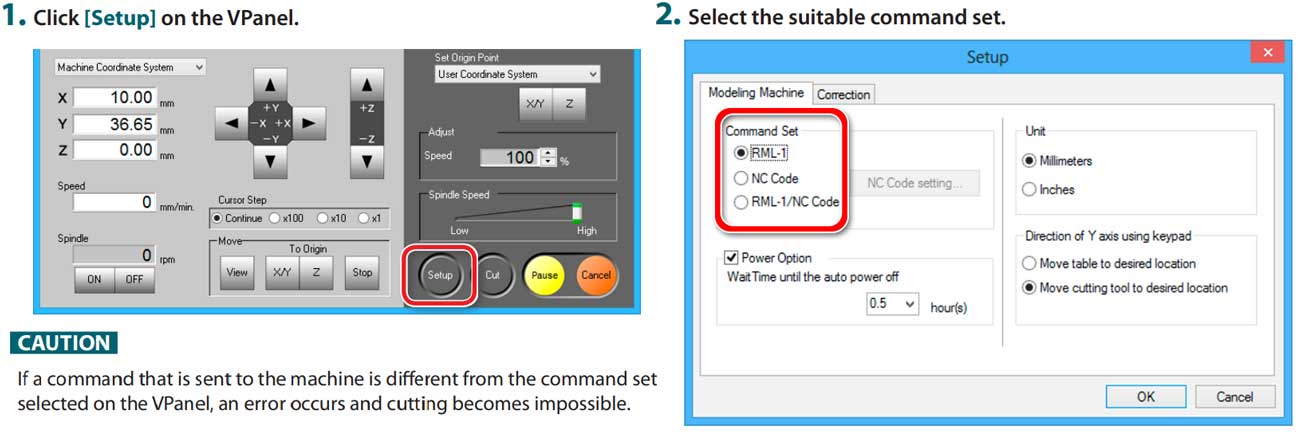The image size is (1300, 432).
Task: Switch to the Modeling Machine tab
Action: pyautogui.click(x=756, y=93)
